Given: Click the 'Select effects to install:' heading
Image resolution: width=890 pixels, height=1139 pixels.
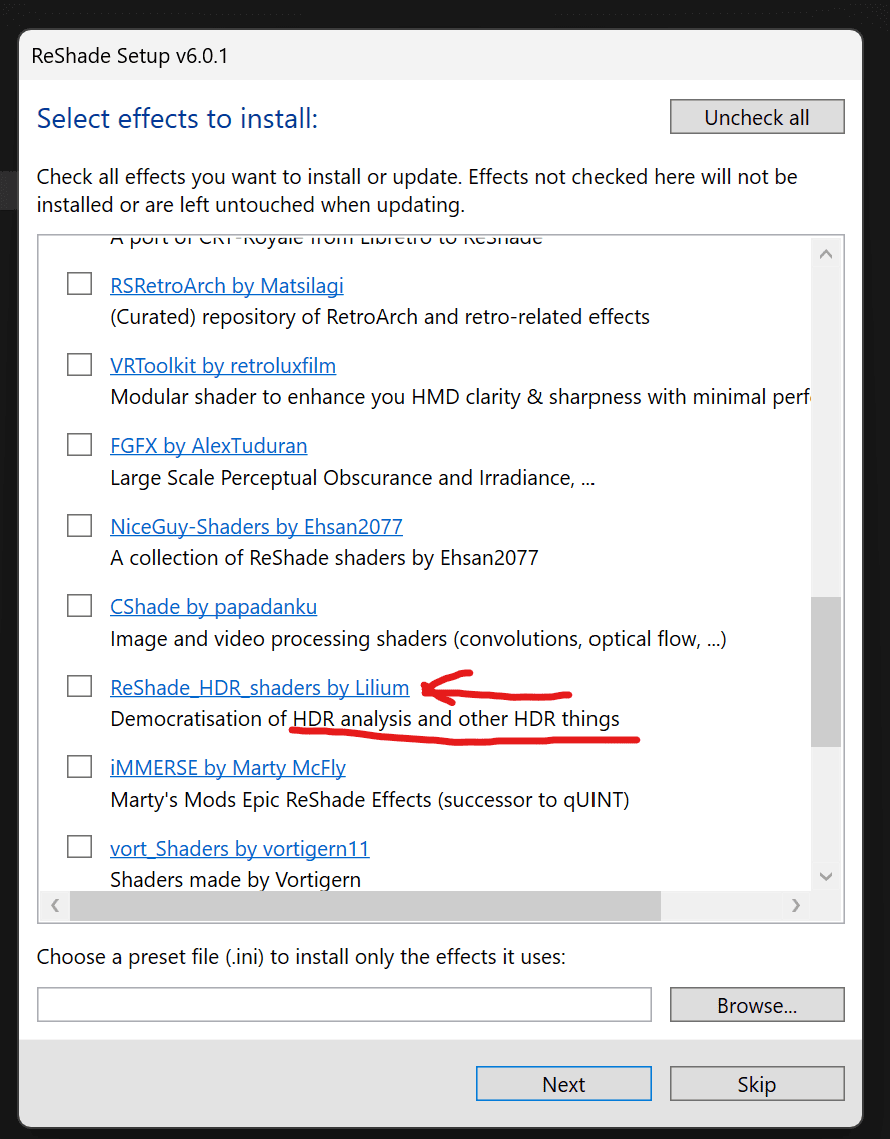Looking at the screenshot, I should tap(178, 118).
